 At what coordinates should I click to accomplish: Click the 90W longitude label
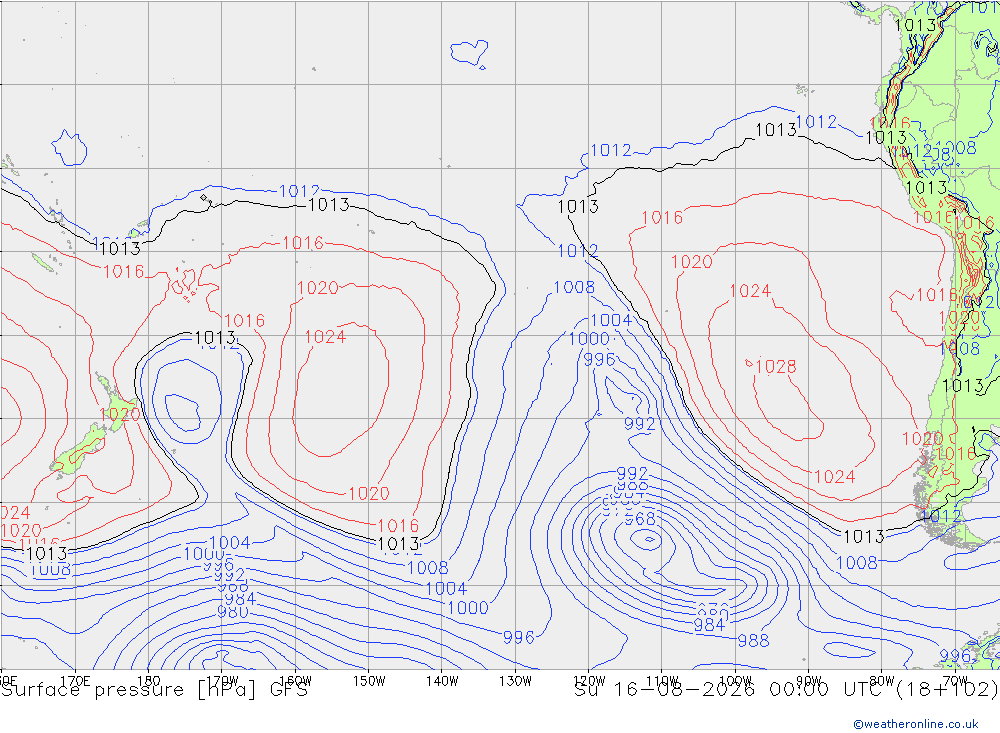coord(809,681)
